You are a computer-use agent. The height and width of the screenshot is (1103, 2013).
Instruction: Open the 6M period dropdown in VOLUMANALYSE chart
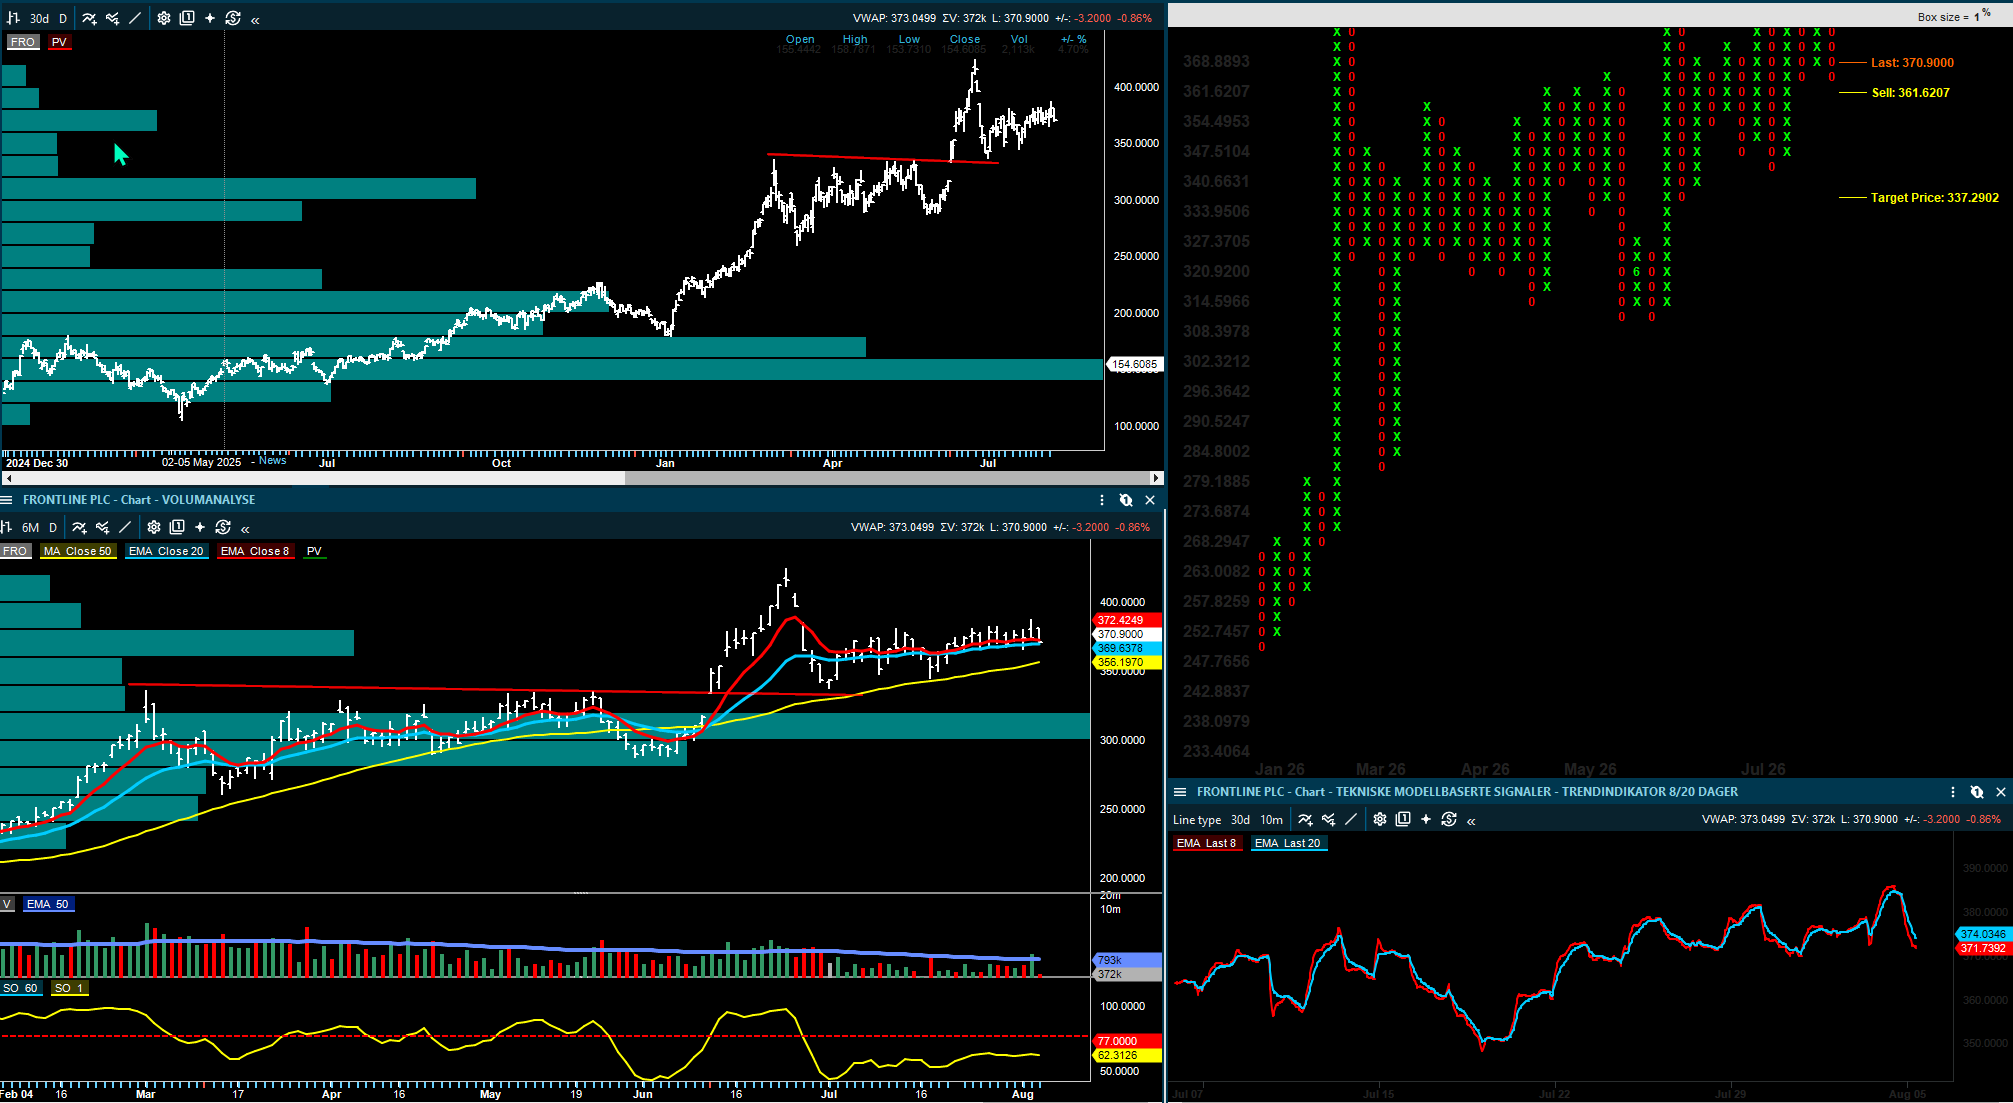pyautogui.click(x=31, y=527)
